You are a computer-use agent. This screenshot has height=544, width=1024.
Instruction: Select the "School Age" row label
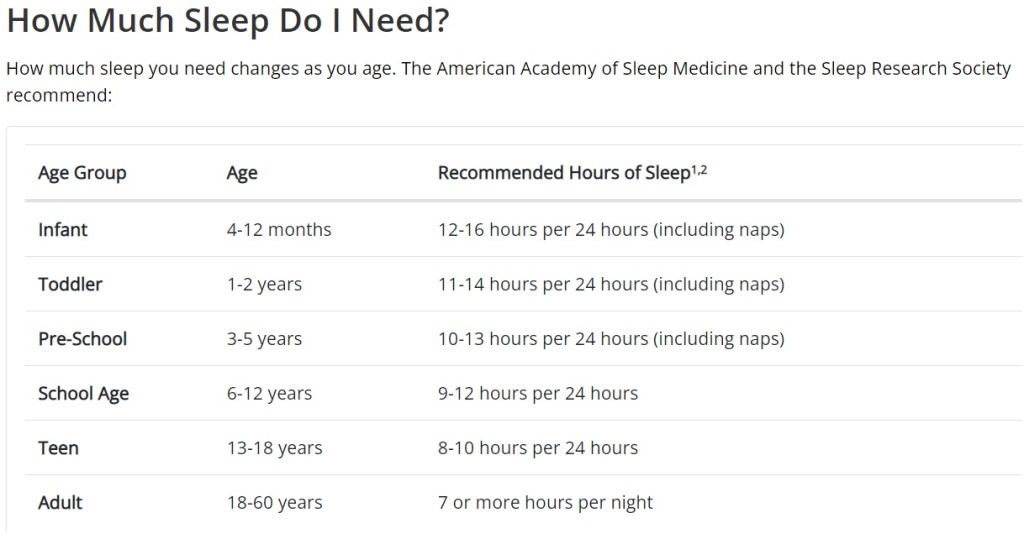click(x=83, y=394)
